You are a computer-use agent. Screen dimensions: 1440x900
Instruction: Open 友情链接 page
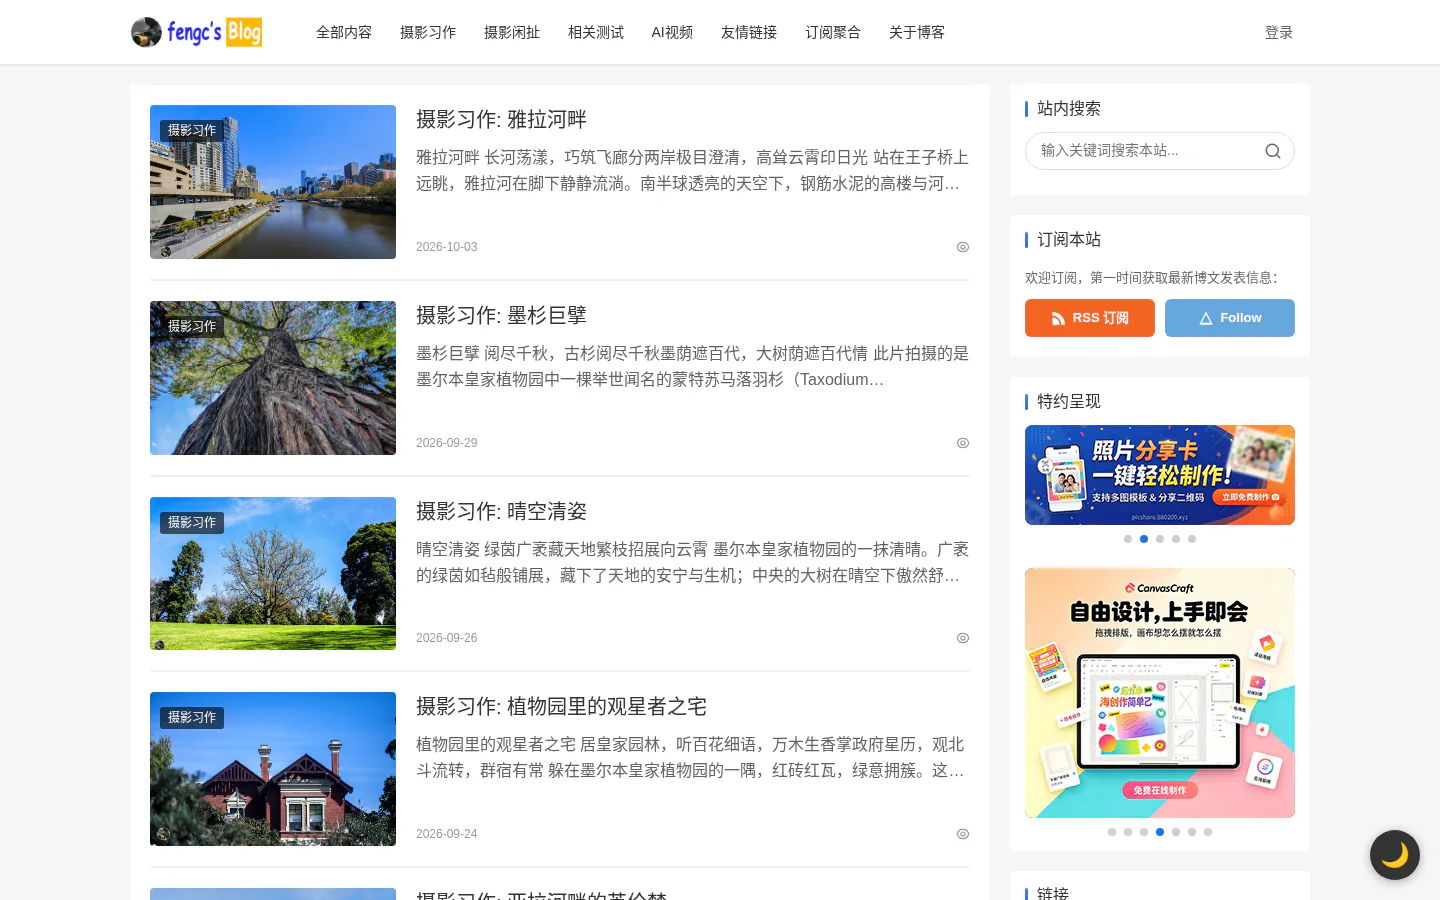tap(749, 33)
